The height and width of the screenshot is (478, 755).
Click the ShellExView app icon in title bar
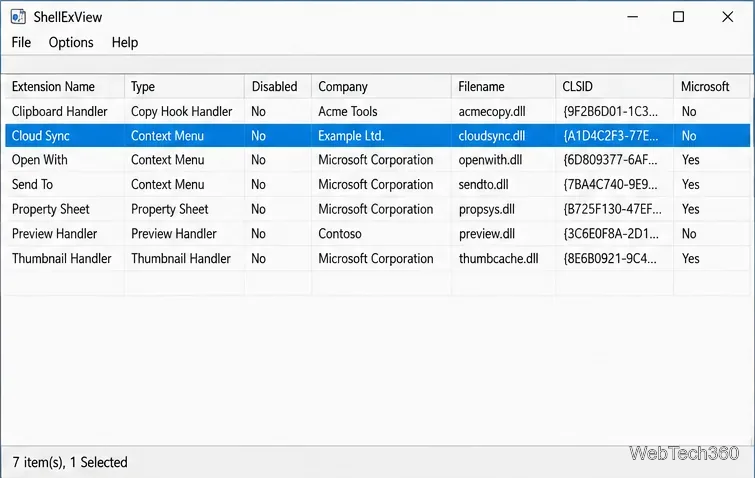tap(18, 17)
